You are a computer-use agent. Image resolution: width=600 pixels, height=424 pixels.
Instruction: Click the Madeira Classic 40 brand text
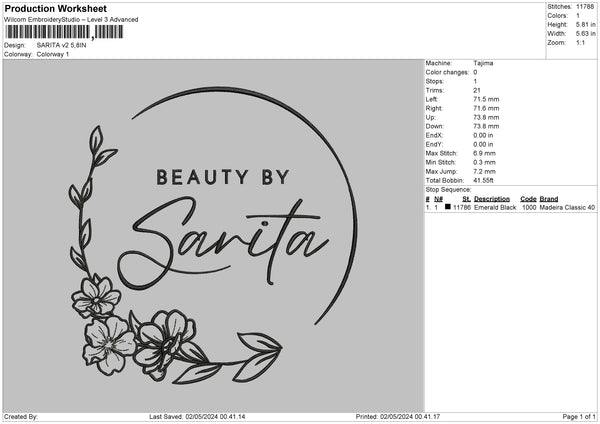tap(567, 207)
